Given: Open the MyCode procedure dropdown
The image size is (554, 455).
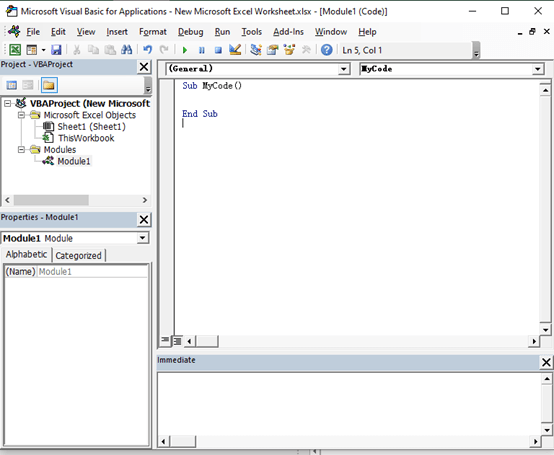Looking at the screenshot, I should [x=538, y=69].
